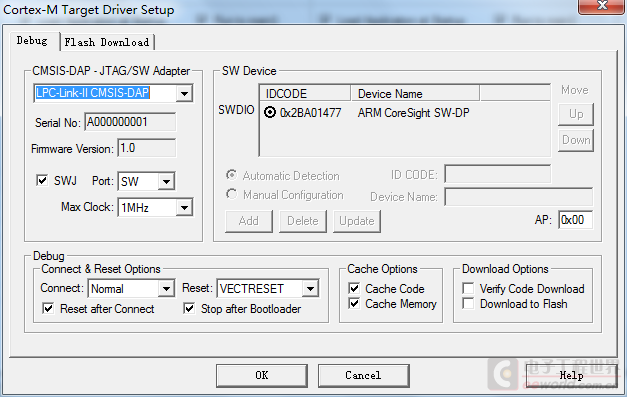This screenshot has height=397, width=627.
Task: Click the ID CODE input field
Action: (x=497, y=174)
